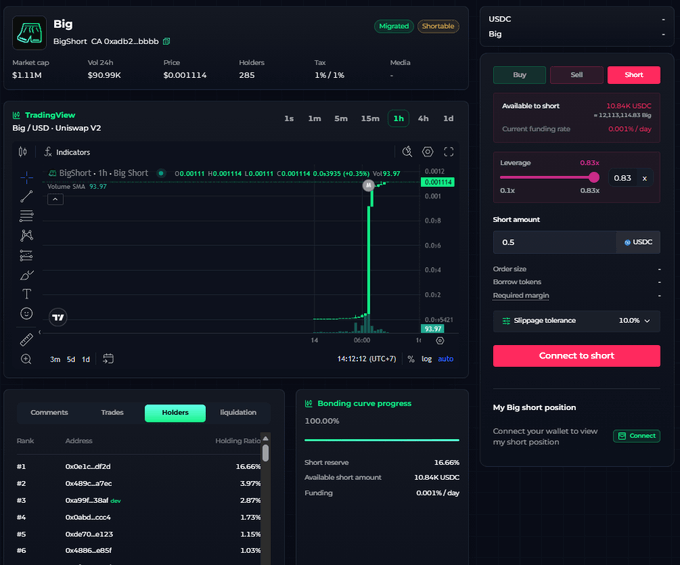This screenshot has width=680, height=565.
Task: Switch to the Trades tab
Action: click(x=112, y=413)
